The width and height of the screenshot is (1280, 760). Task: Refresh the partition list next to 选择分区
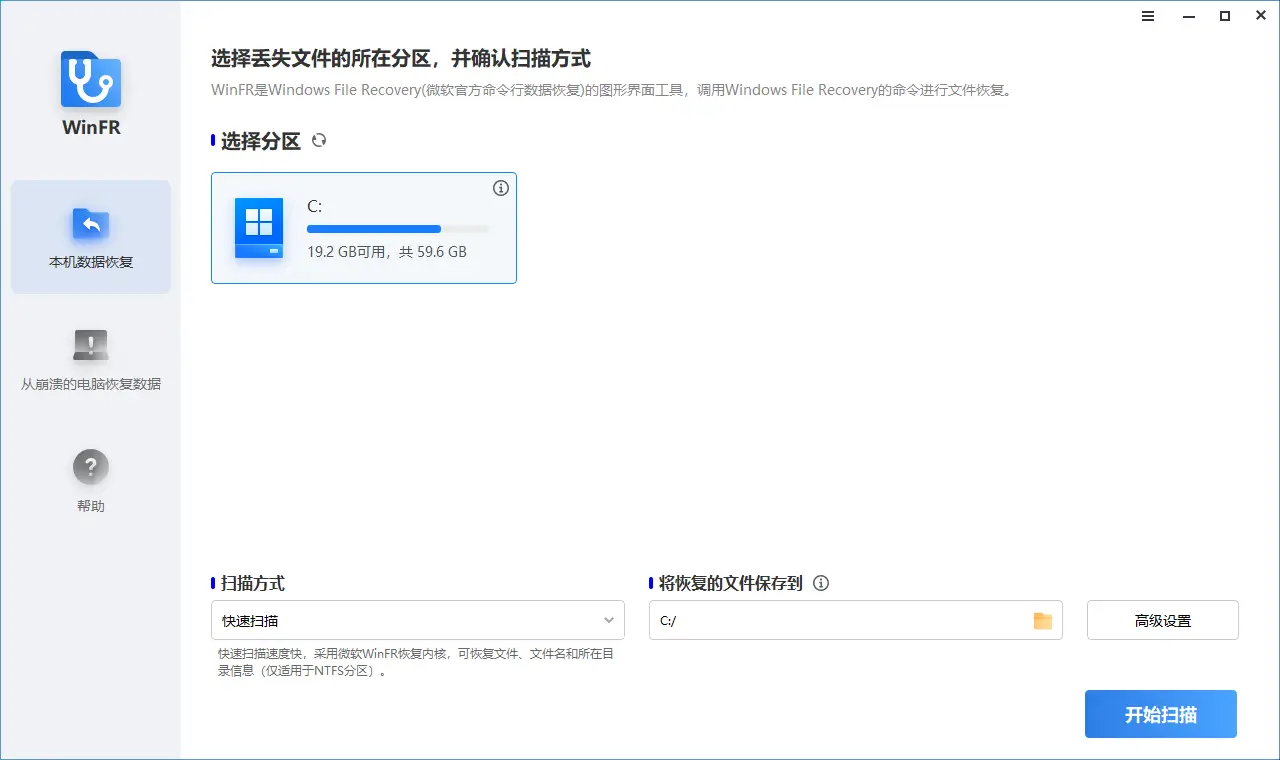[319, 141]
